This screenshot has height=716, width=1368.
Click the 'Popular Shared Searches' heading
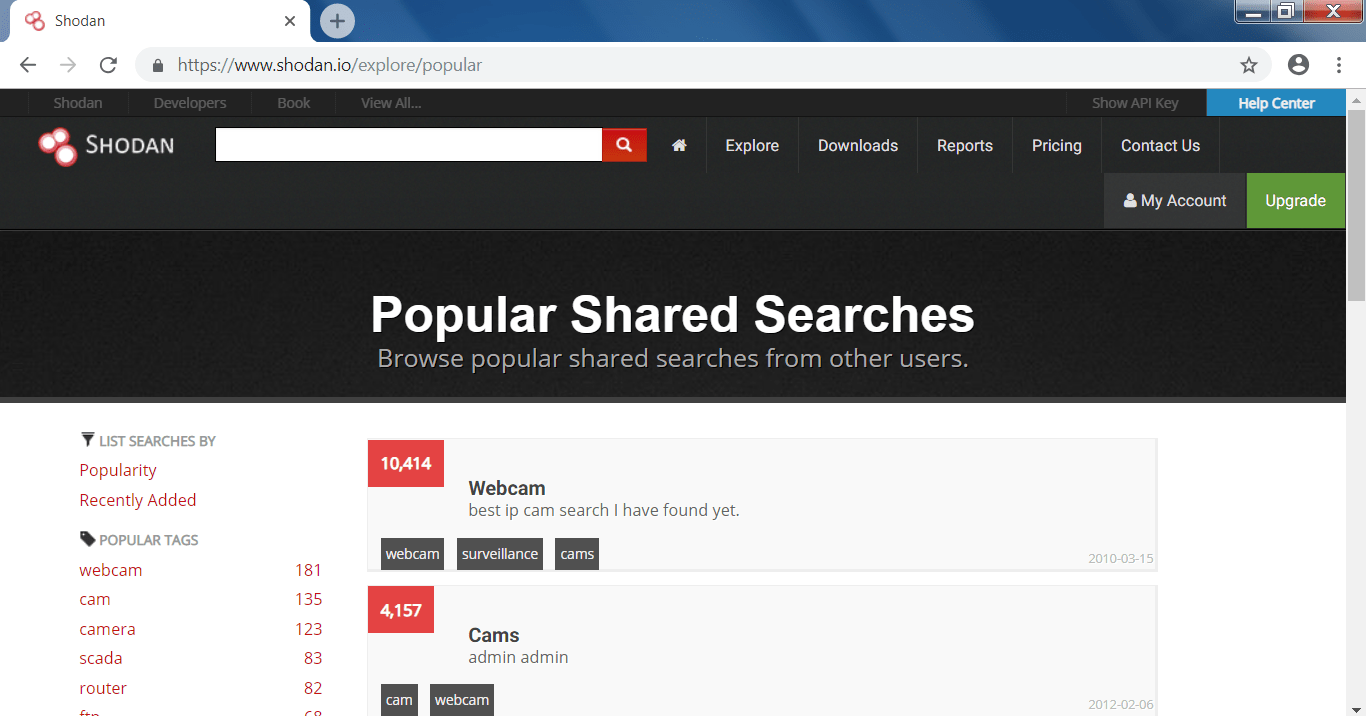(x=672, y=314)
